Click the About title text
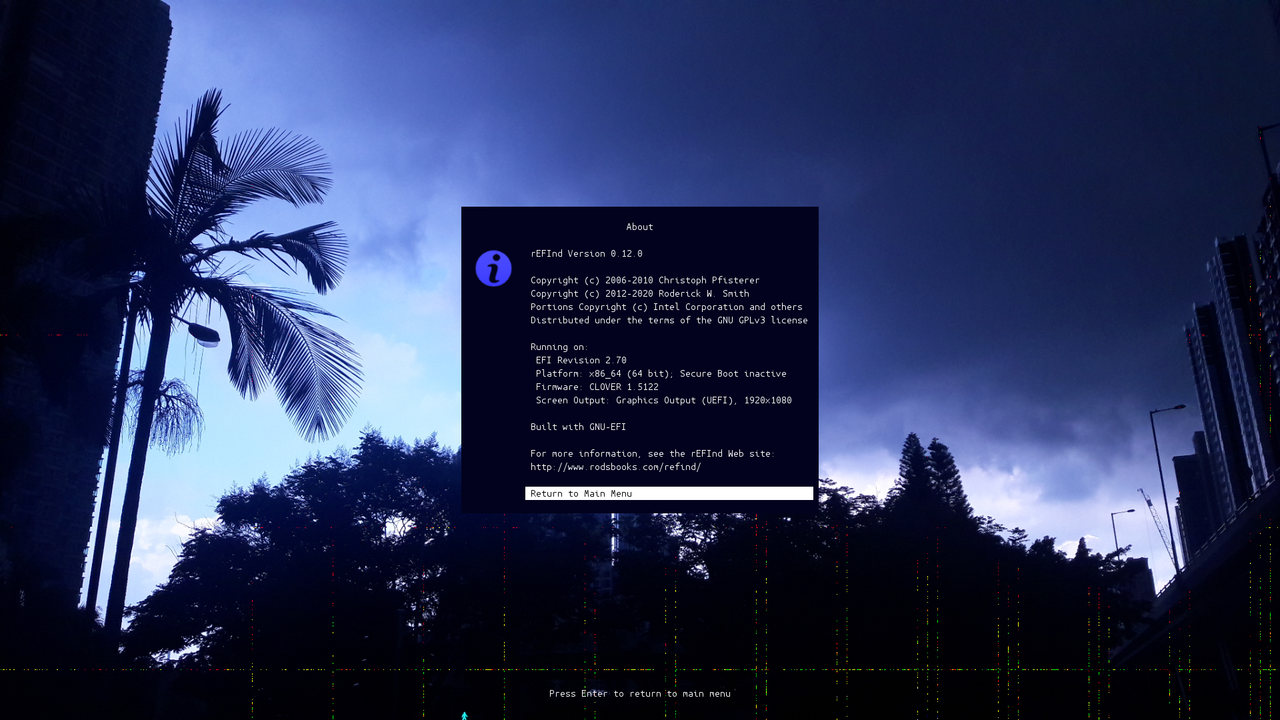 (640, 227)
